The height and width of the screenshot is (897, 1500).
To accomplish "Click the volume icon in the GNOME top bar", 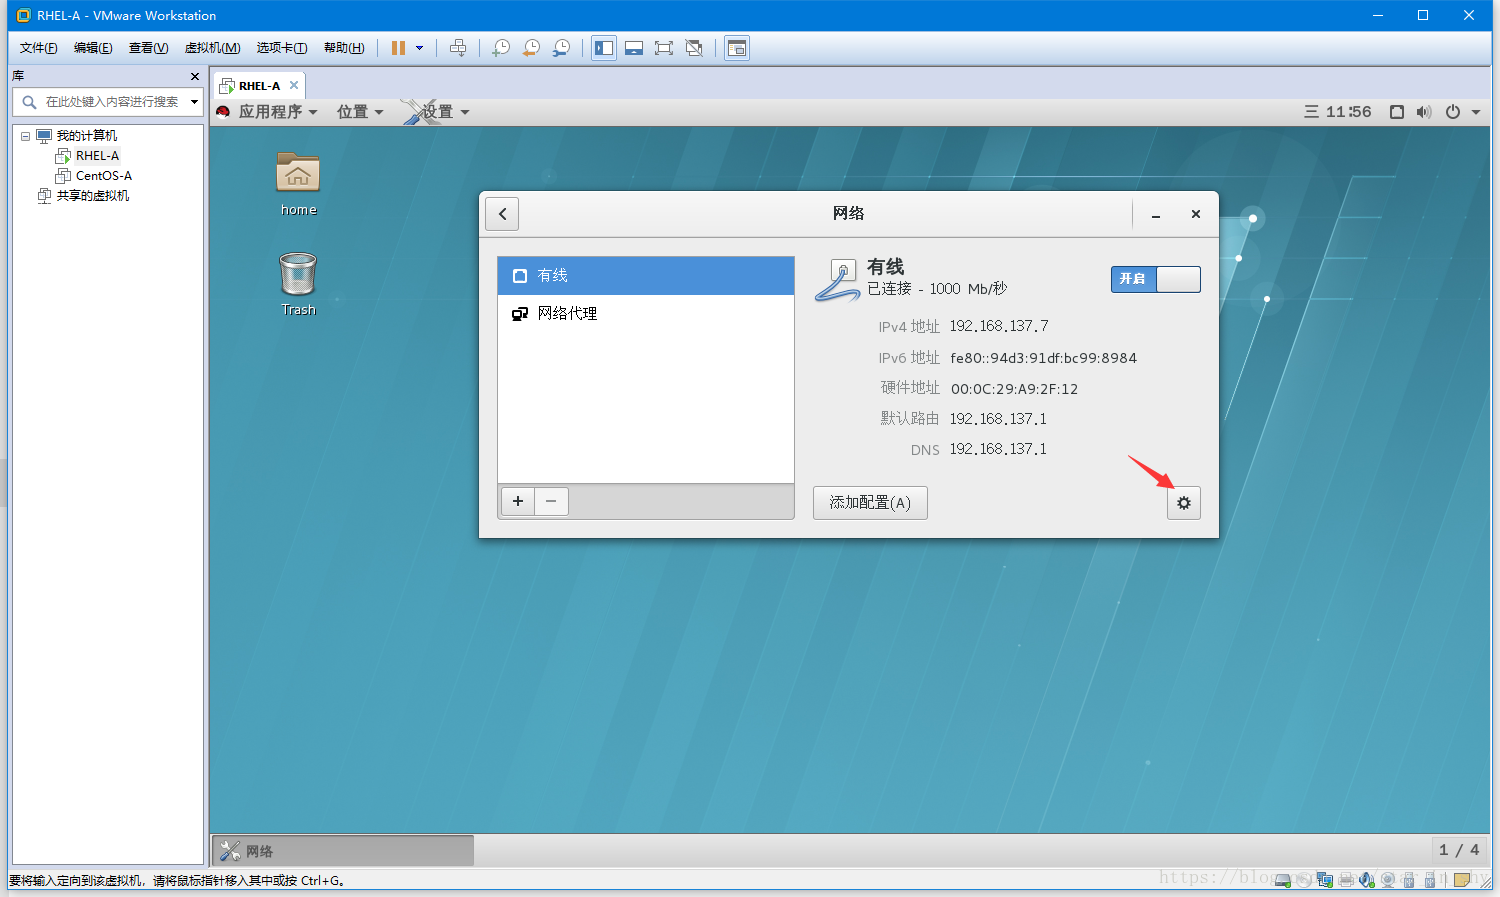I will 1424,112.
